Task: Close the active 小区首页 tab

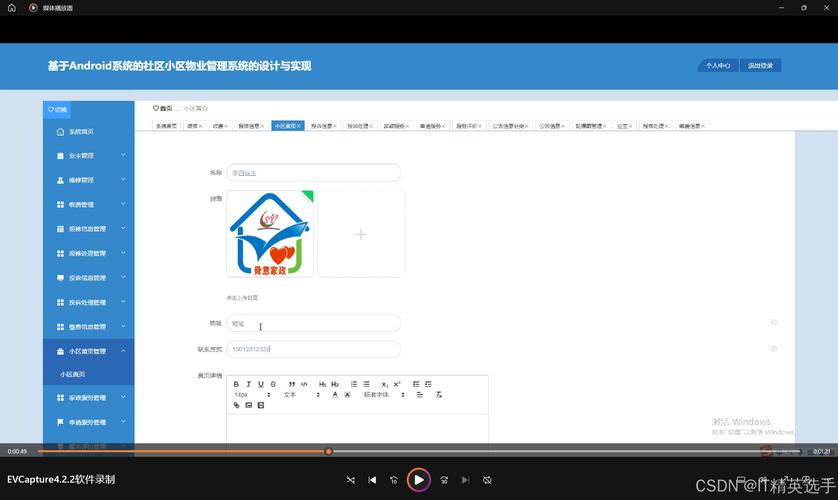Action: pos(299,126)
